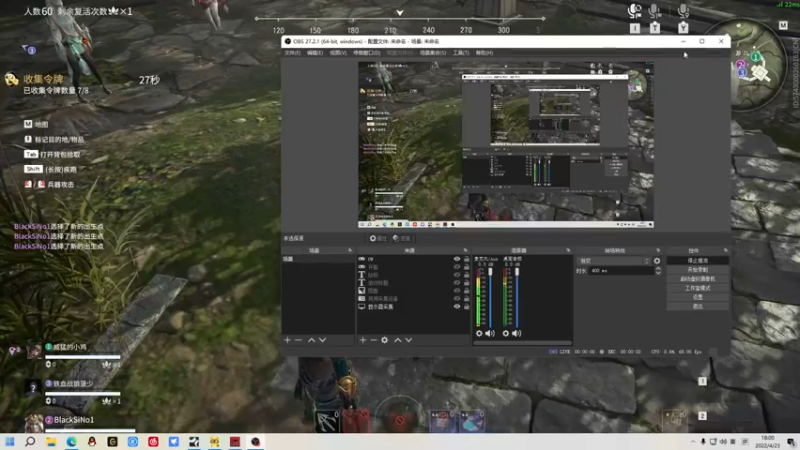Image resolution: width=800 pixels, height=450 pixels.
Task: Pop out the 混音器 dock panel icon
Action: click(x=568, y=251)
